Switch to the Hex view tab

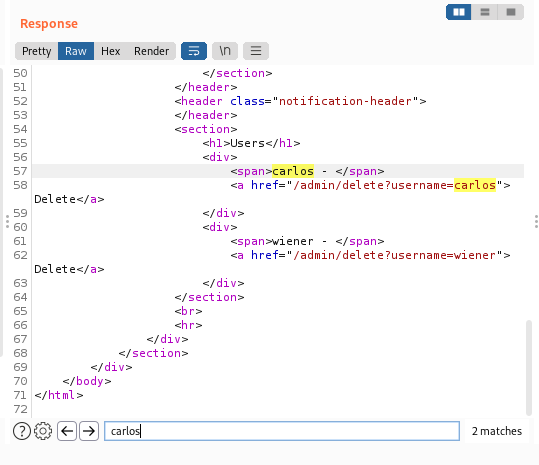110,51
